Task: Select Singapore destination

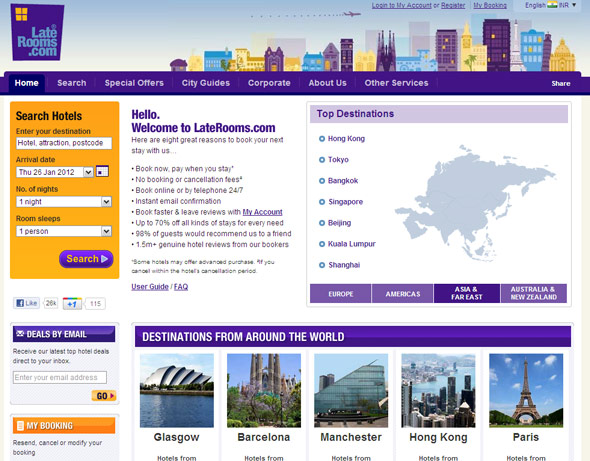Action: pos(345,202)
